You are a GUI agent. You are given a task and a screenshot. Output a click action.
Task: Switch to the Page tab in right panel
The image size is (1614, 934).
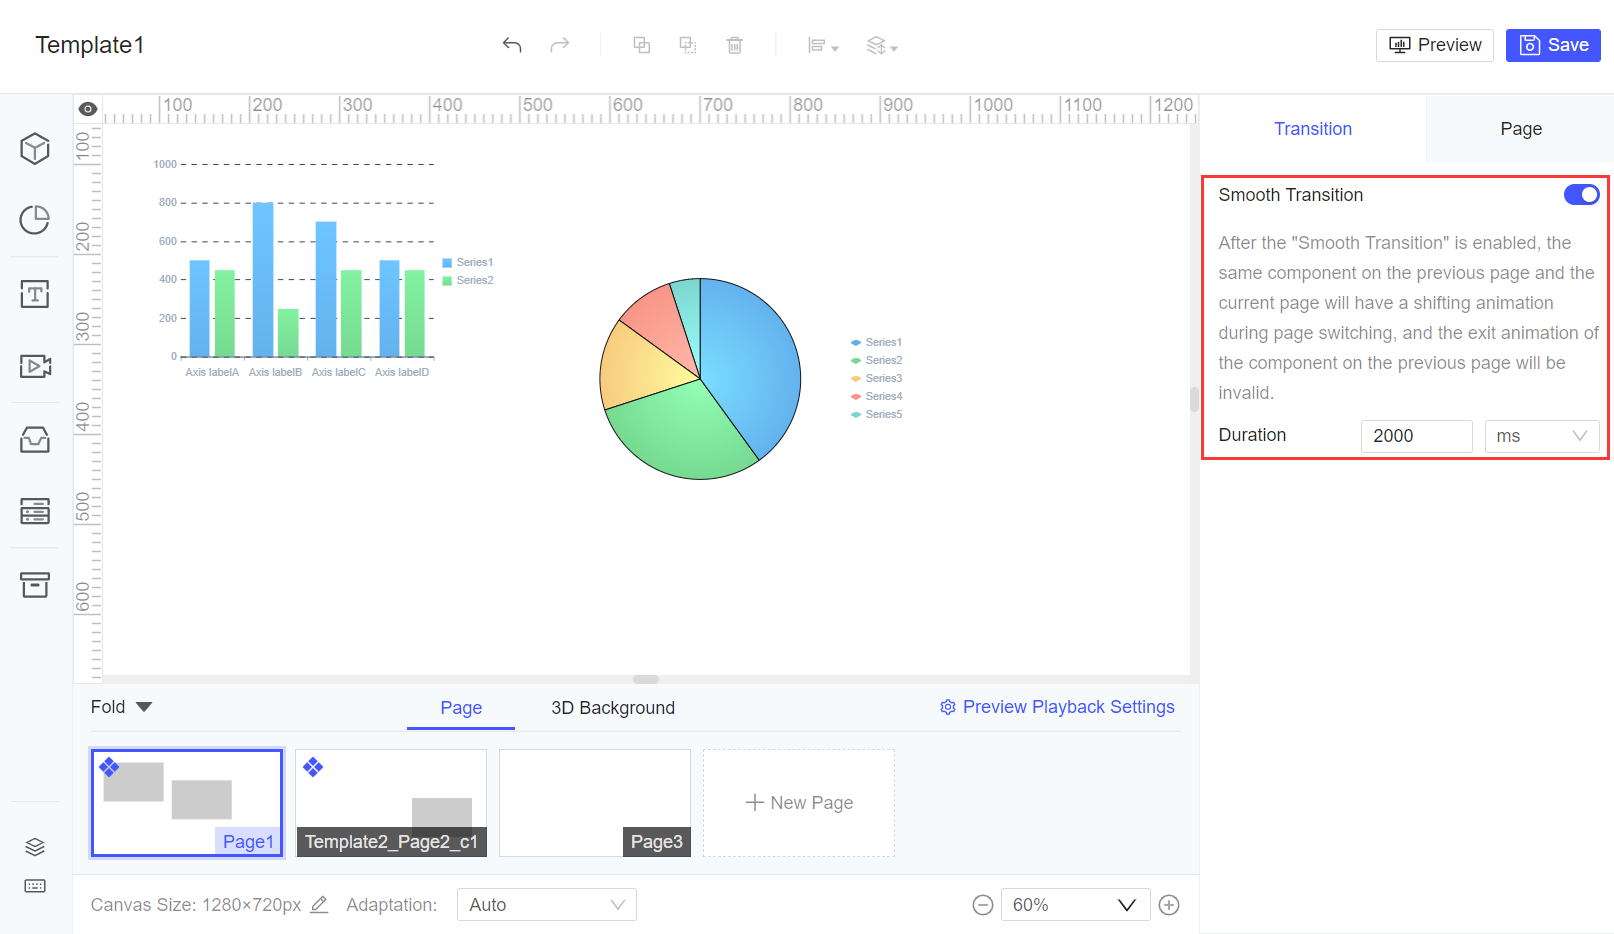(1520, 128)
